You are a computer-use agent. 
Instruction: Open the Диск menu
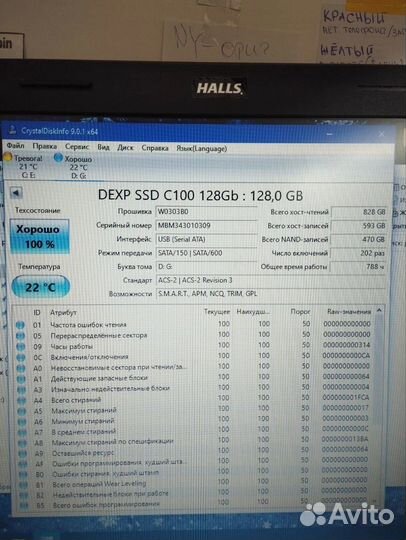pyautogui.click(x=125, y=148)
